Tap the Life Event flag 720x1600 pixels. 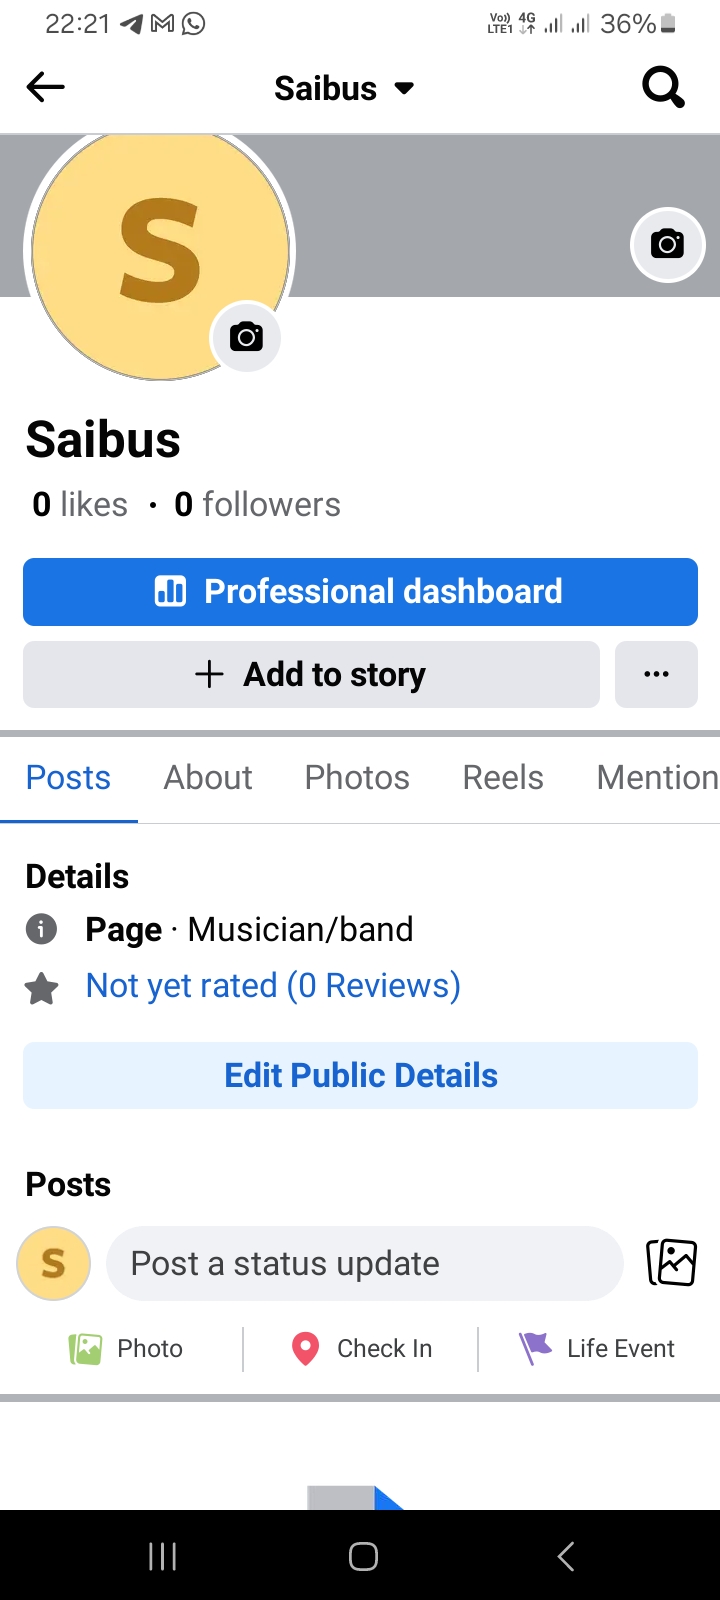(536, 1348)
